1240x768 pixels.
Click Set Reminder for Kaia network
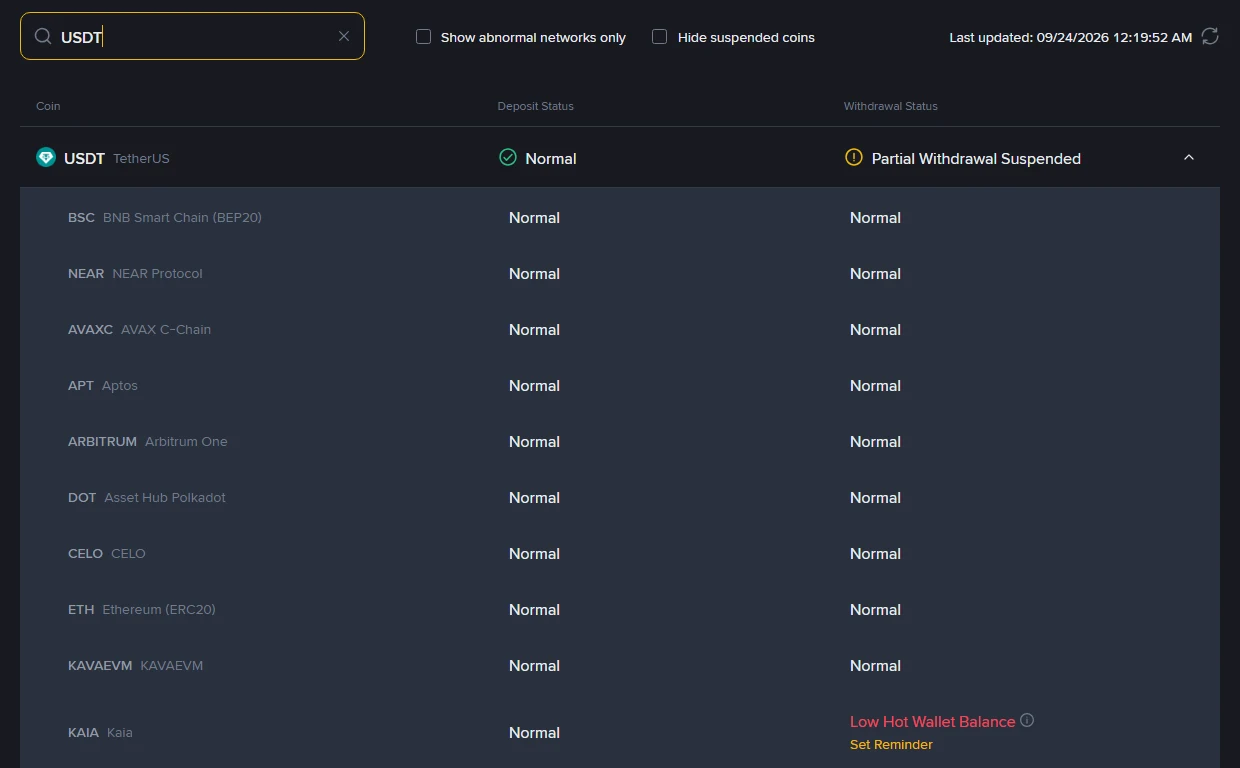click(x=891, y=744)
